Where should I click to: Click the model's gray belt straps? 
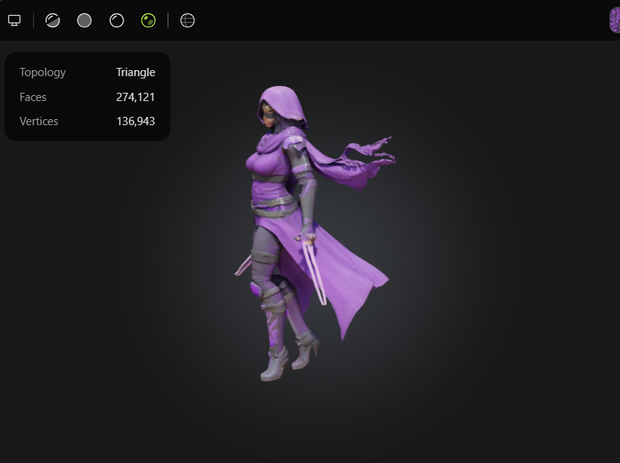[x=275, y=207]
